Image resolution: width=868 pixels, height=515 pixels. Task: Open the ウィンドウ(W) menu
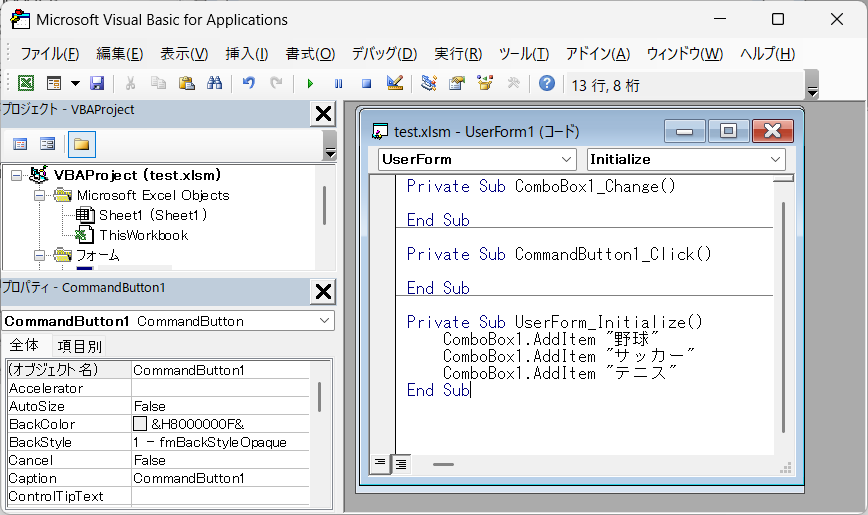click(685, 54)
